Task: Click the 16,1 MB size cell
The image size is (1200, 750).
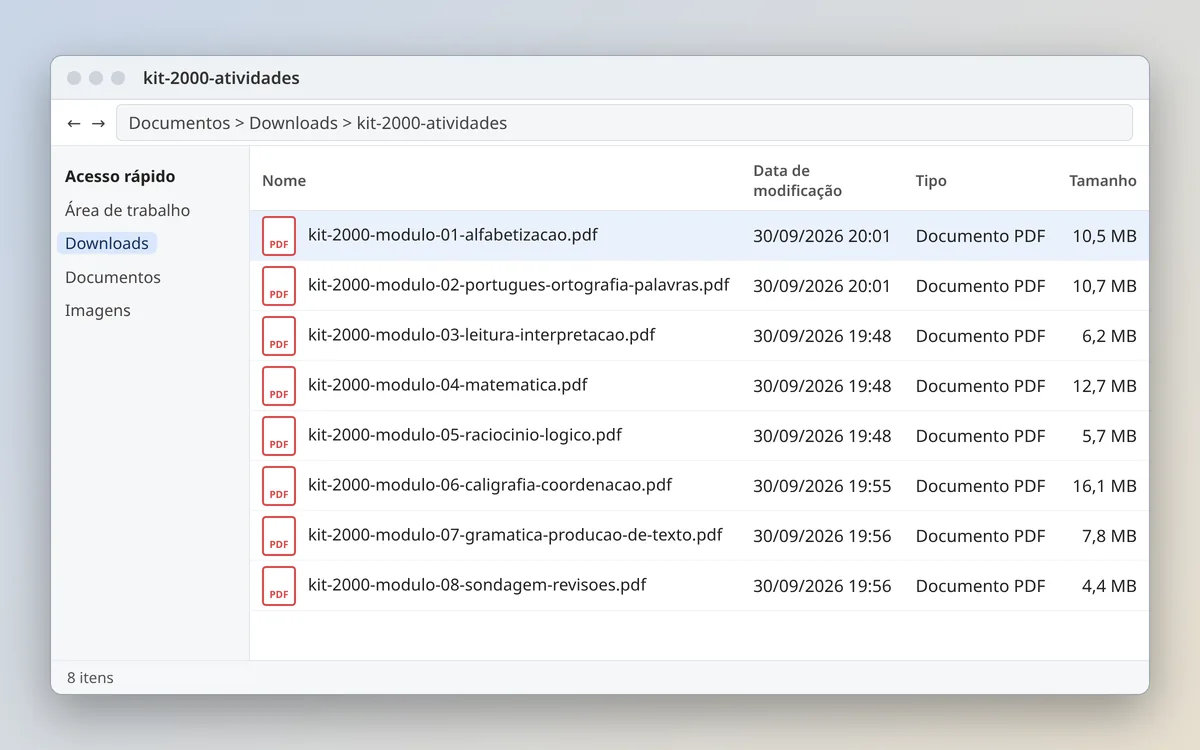Action: (1105, 486)
